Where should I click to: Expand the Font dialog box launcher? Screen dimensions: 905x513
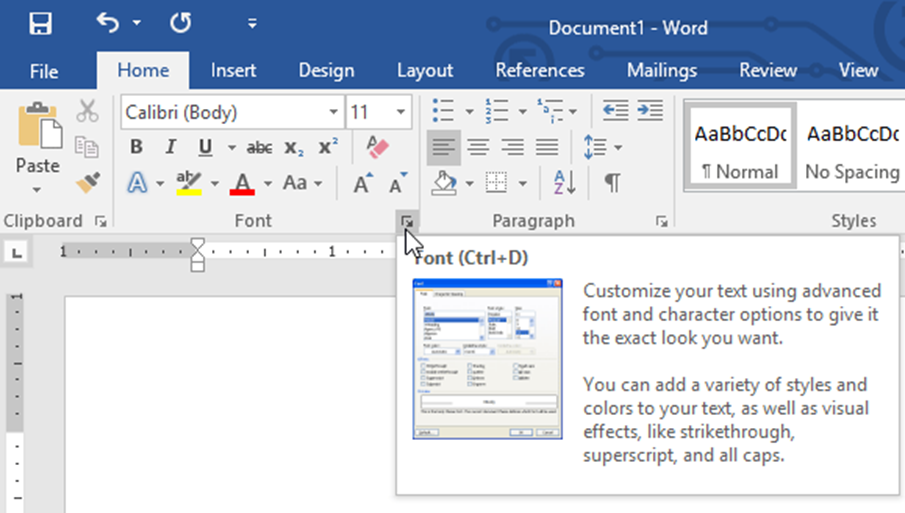[406, 221]
